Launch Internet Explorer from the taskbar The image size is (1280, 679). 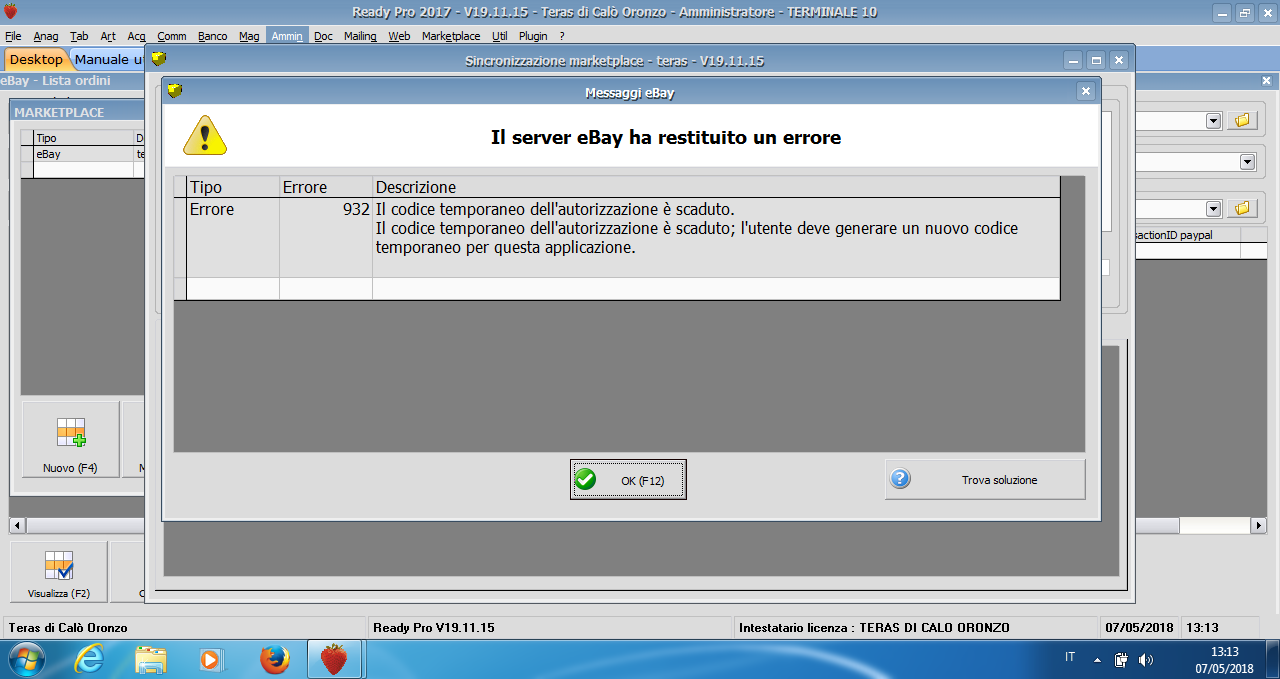tap(90, 659)
